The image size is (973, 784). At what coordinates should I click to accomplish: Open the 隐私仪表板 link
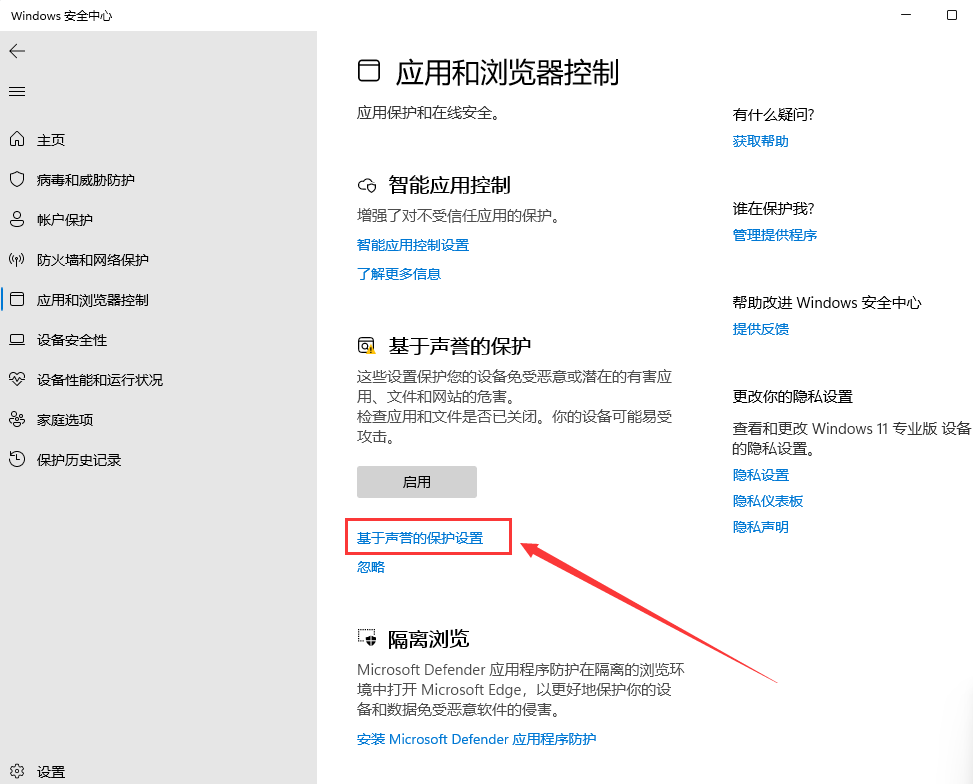click(x=767, y=501)
